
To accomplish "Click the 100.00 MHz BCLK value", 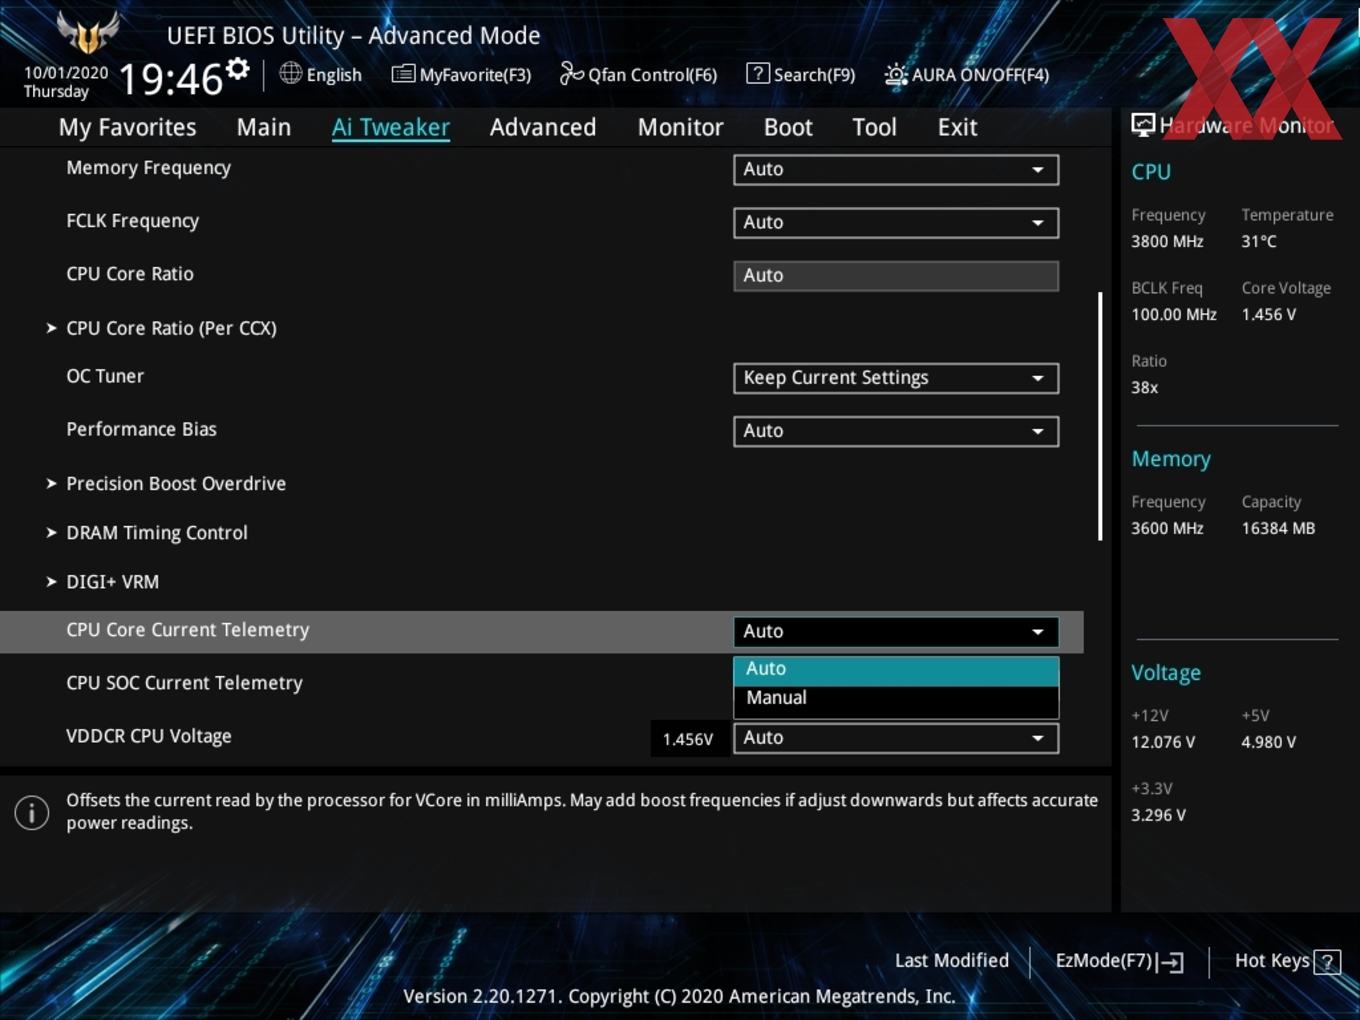I will [1174, 315].
